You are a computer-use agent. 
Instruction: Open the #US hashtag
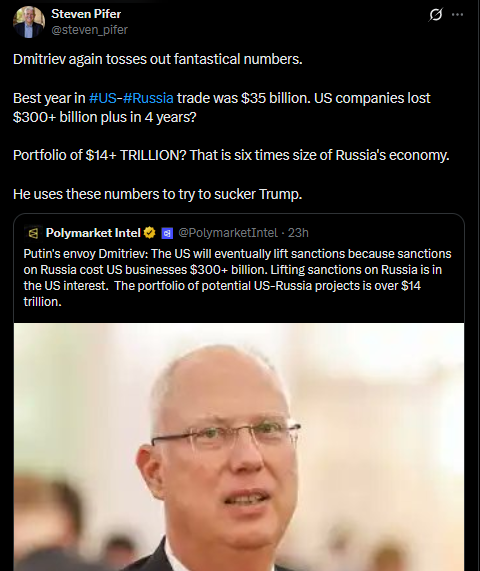[103, 98]
